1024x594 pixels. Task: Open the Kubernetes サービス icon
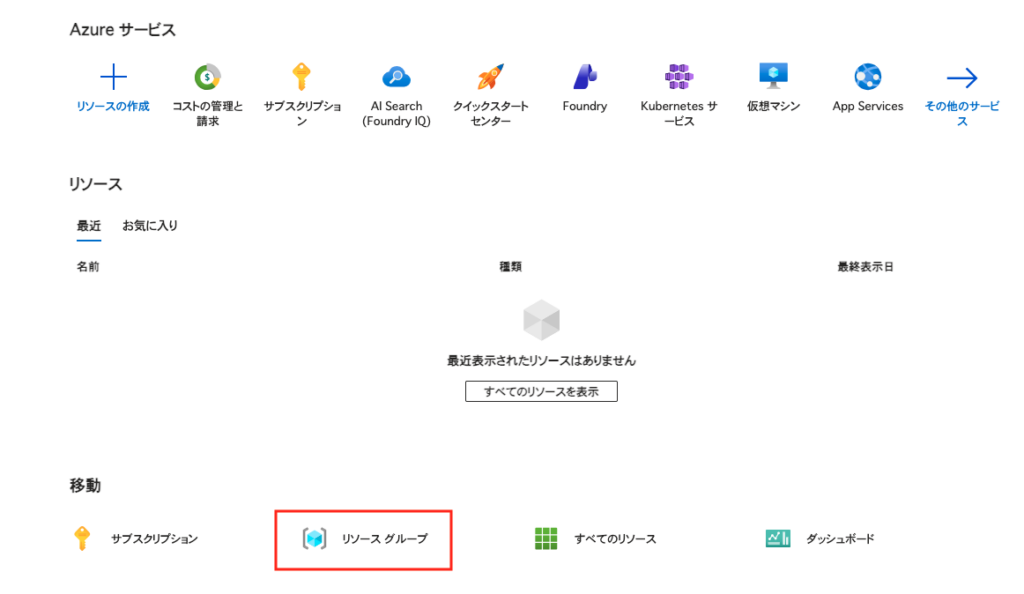pos(679,77)
